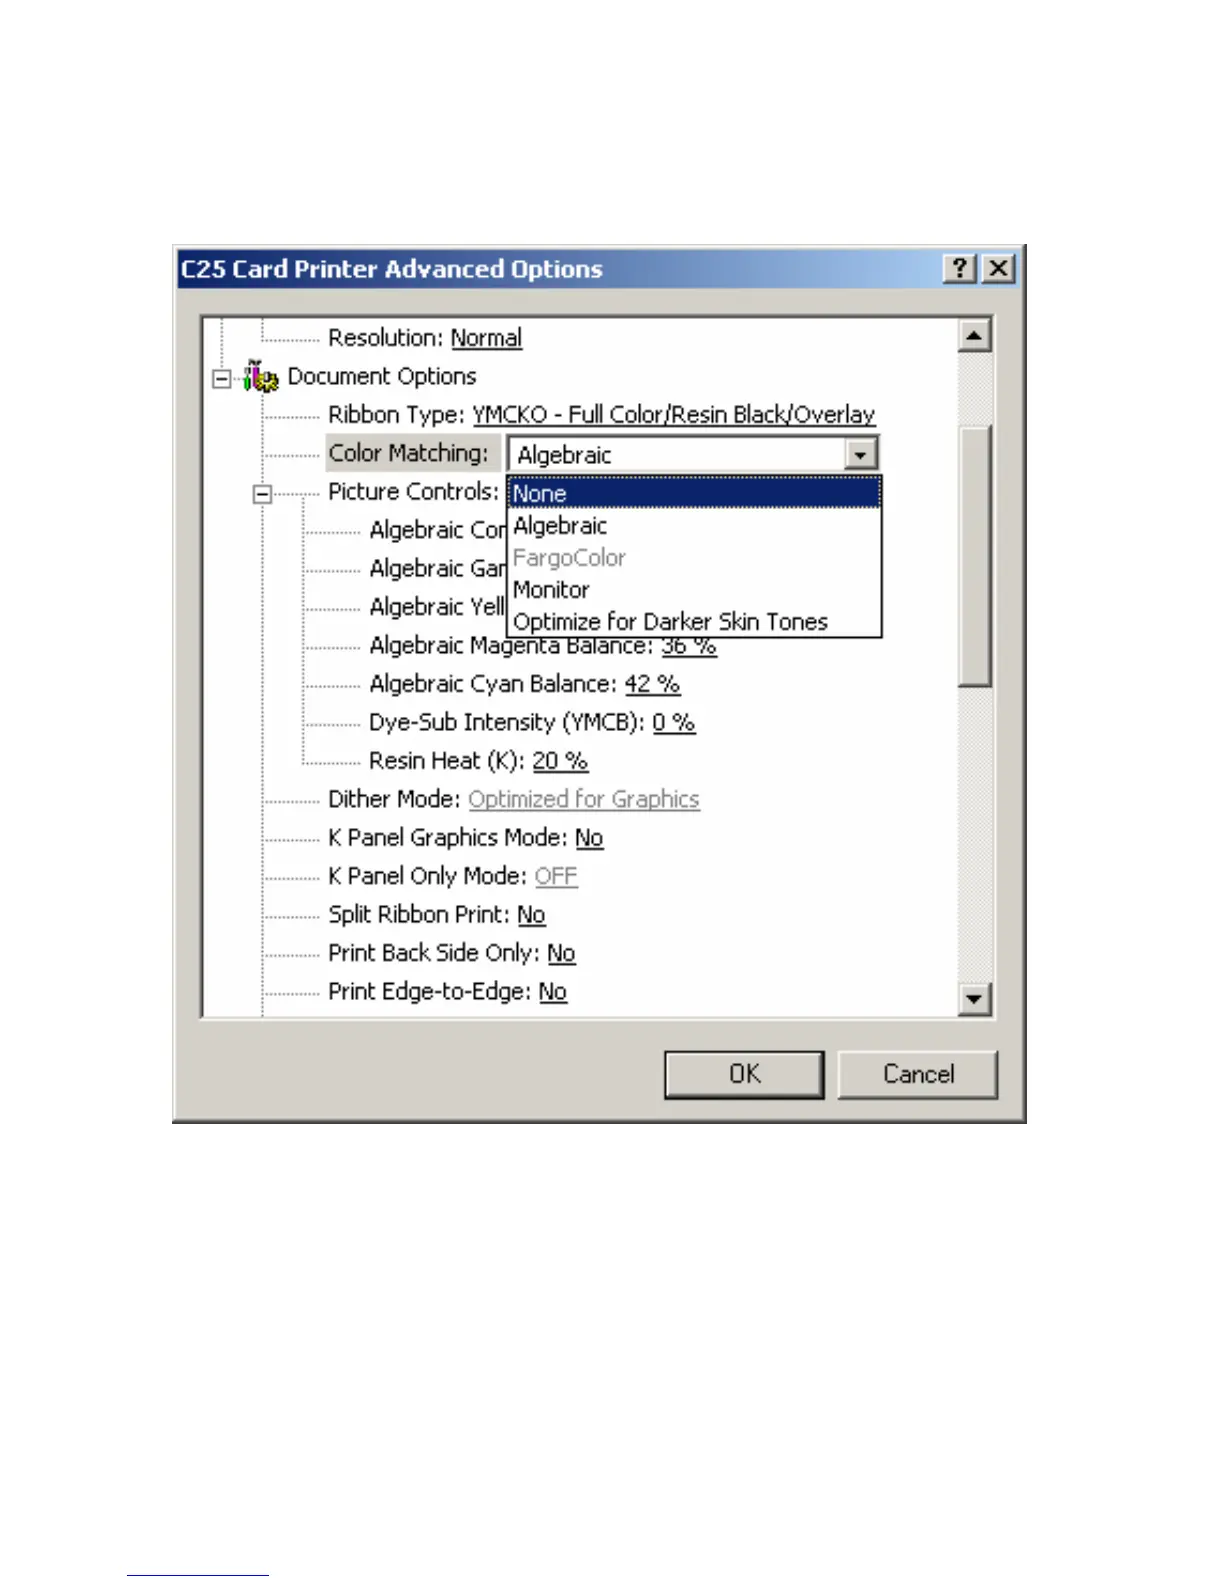Click the scrollbar up arrow

[974, 335]
